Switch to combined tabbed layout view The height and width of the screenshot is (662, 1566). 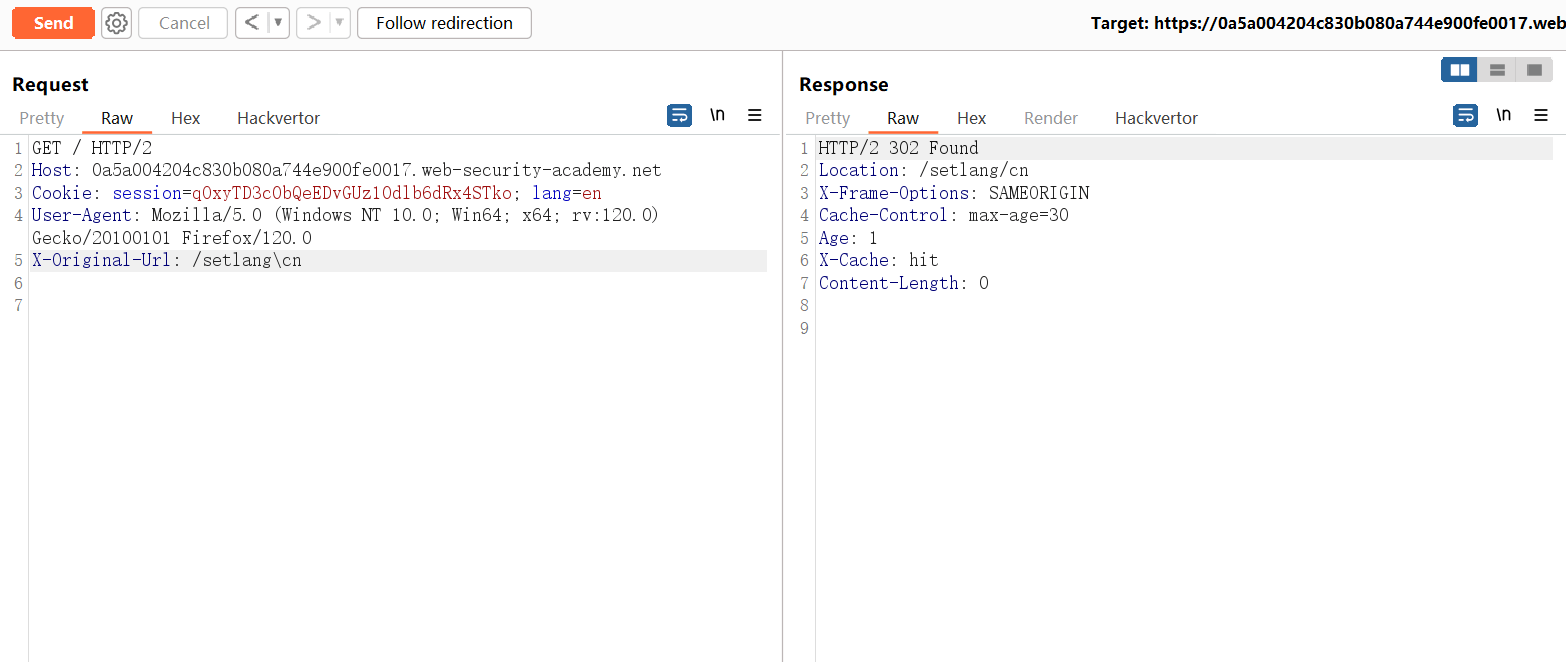(1533, 70)
